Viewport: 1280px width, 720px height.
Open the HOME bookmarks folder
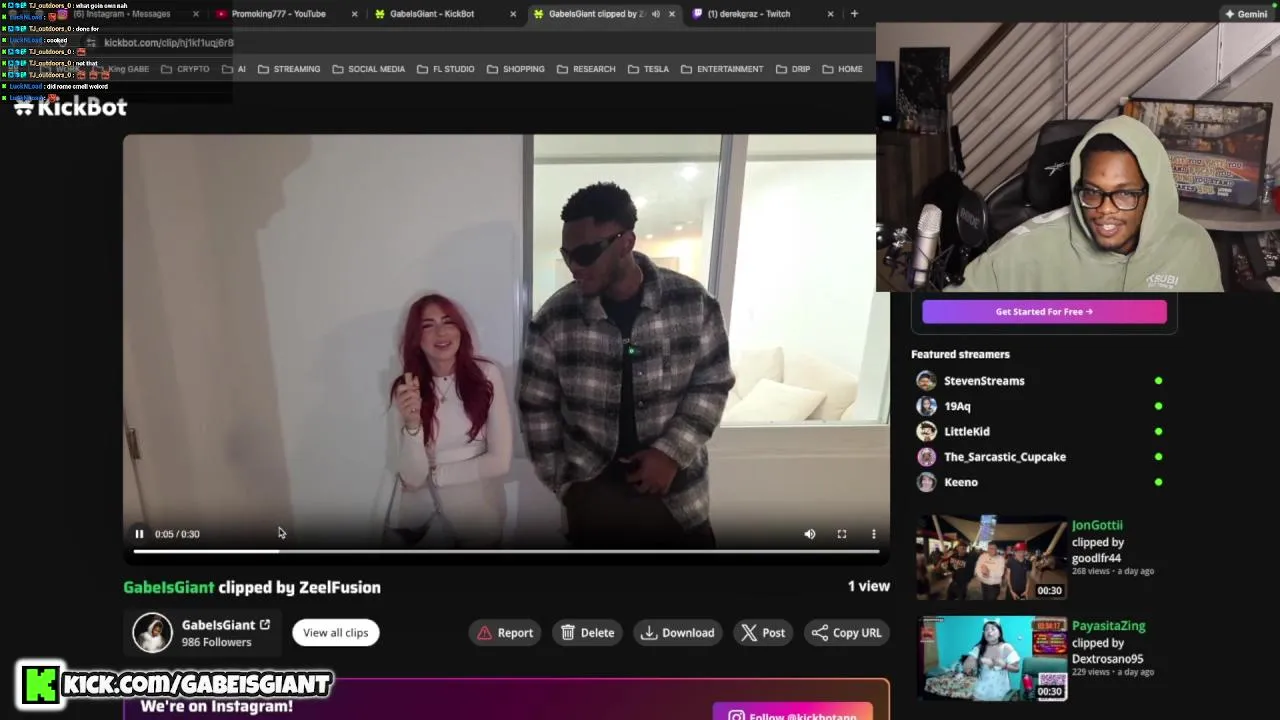[x=842, y=69]
